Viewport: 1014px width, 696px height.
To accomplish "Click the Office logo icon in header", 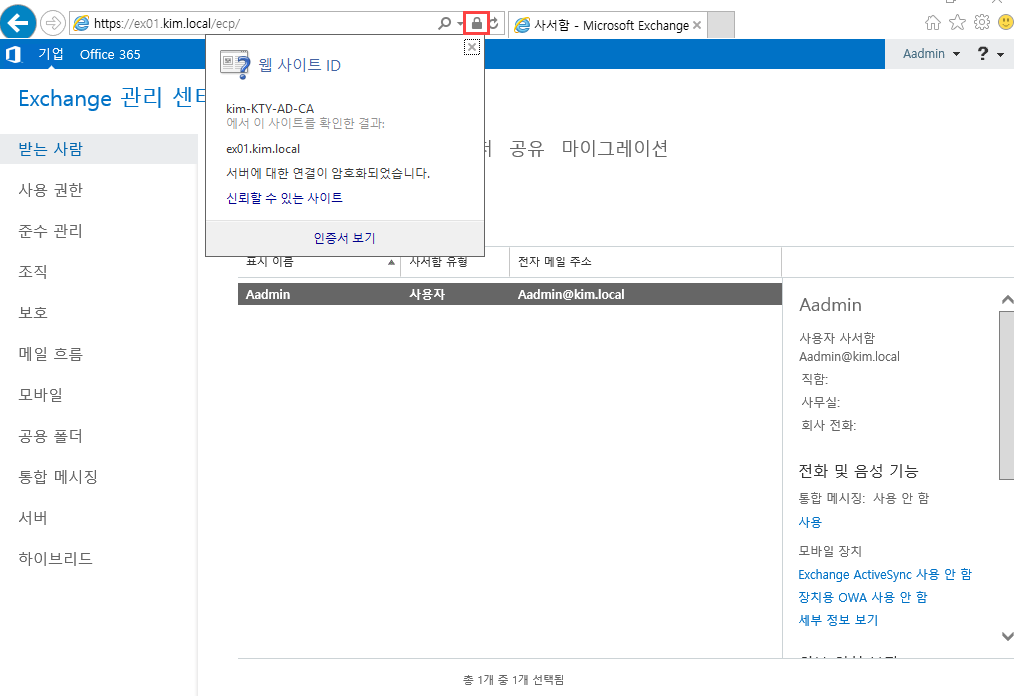I will (x=14, y=54).
